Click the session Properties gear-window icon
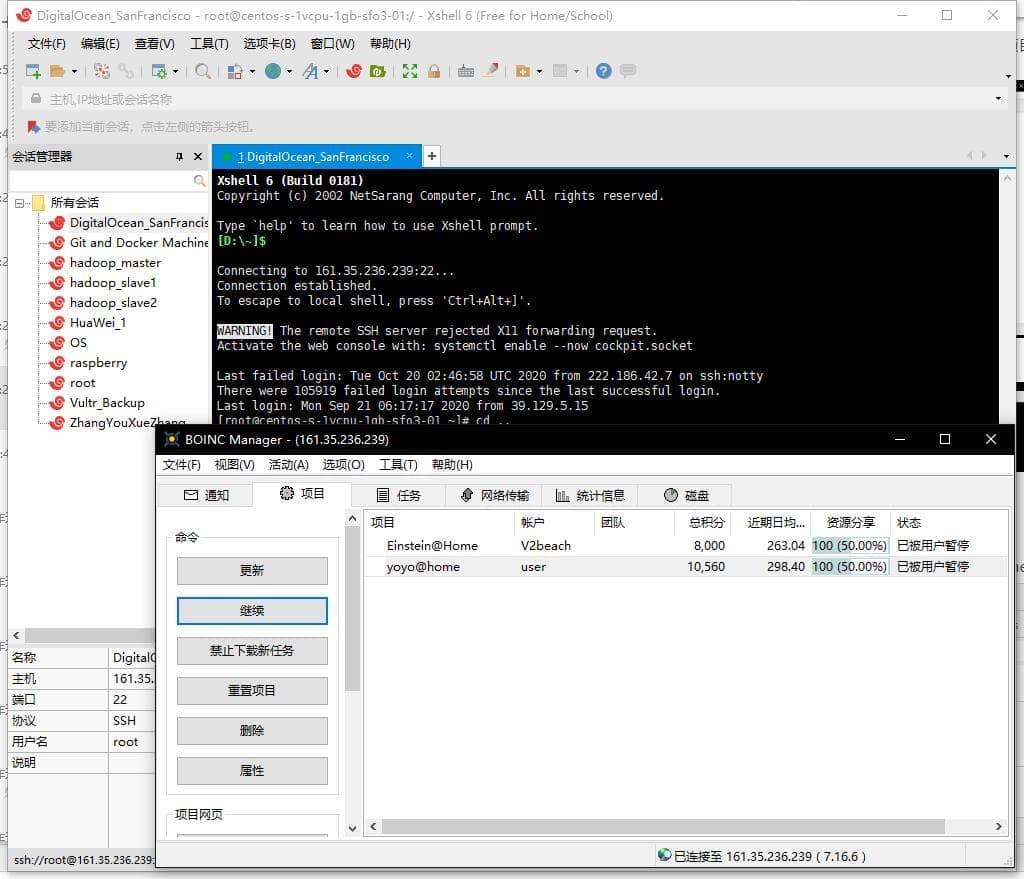The height and width of the screenshot is (879, 1024). click(159, 71)
